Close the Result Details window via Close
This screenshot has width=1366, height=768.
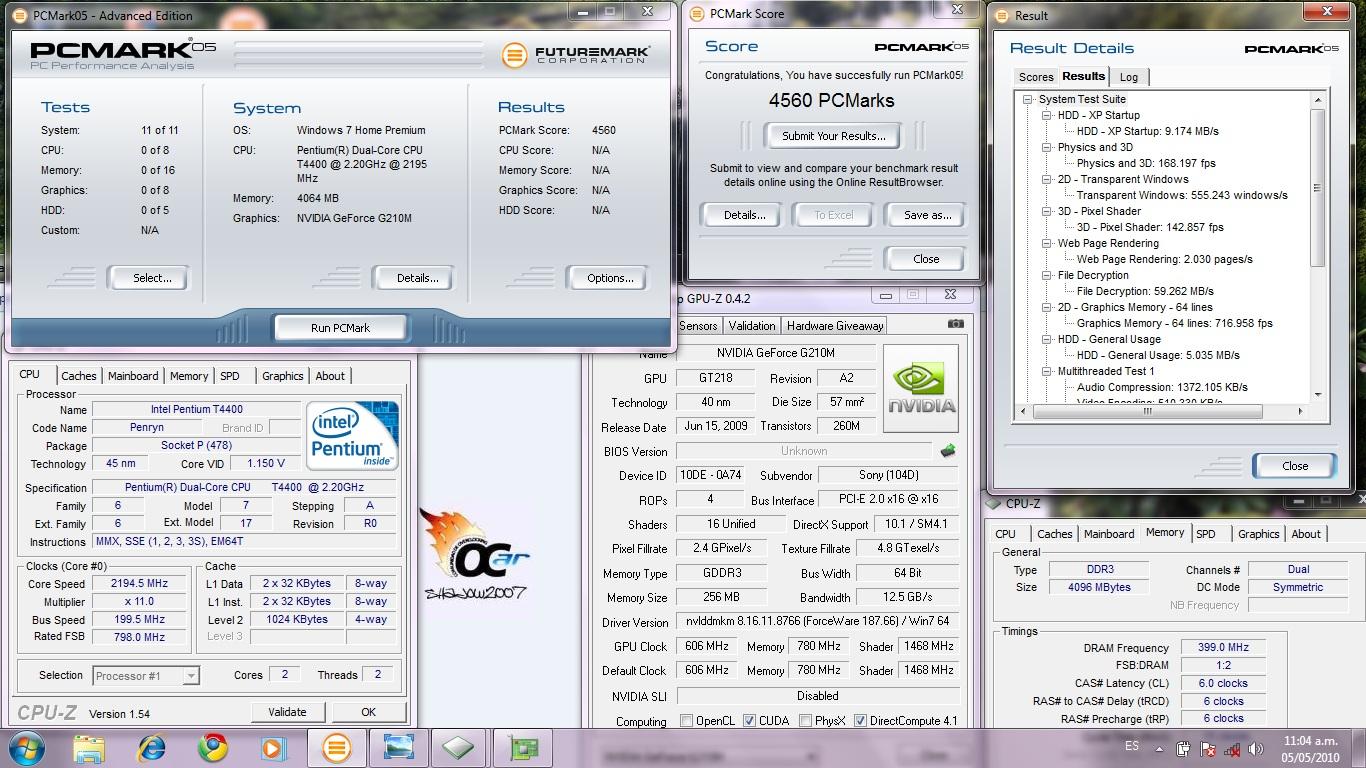[x=1295, y=465]
